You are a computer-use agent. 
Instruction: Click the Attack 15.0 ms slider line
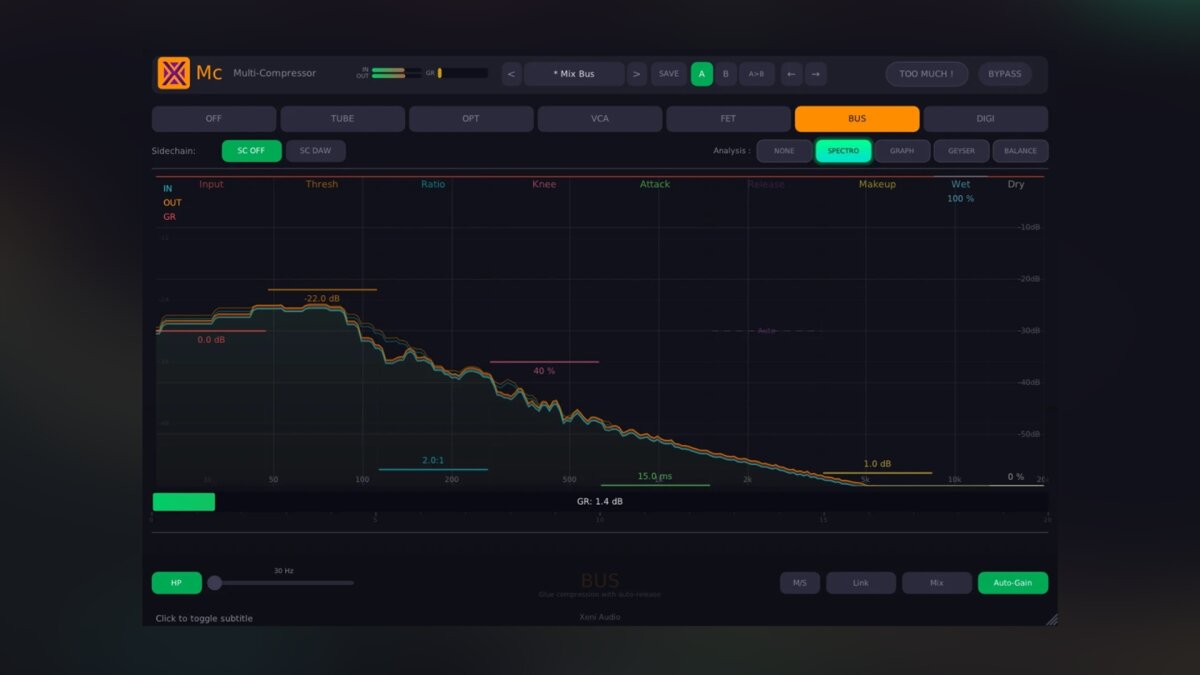pos(655,485)
